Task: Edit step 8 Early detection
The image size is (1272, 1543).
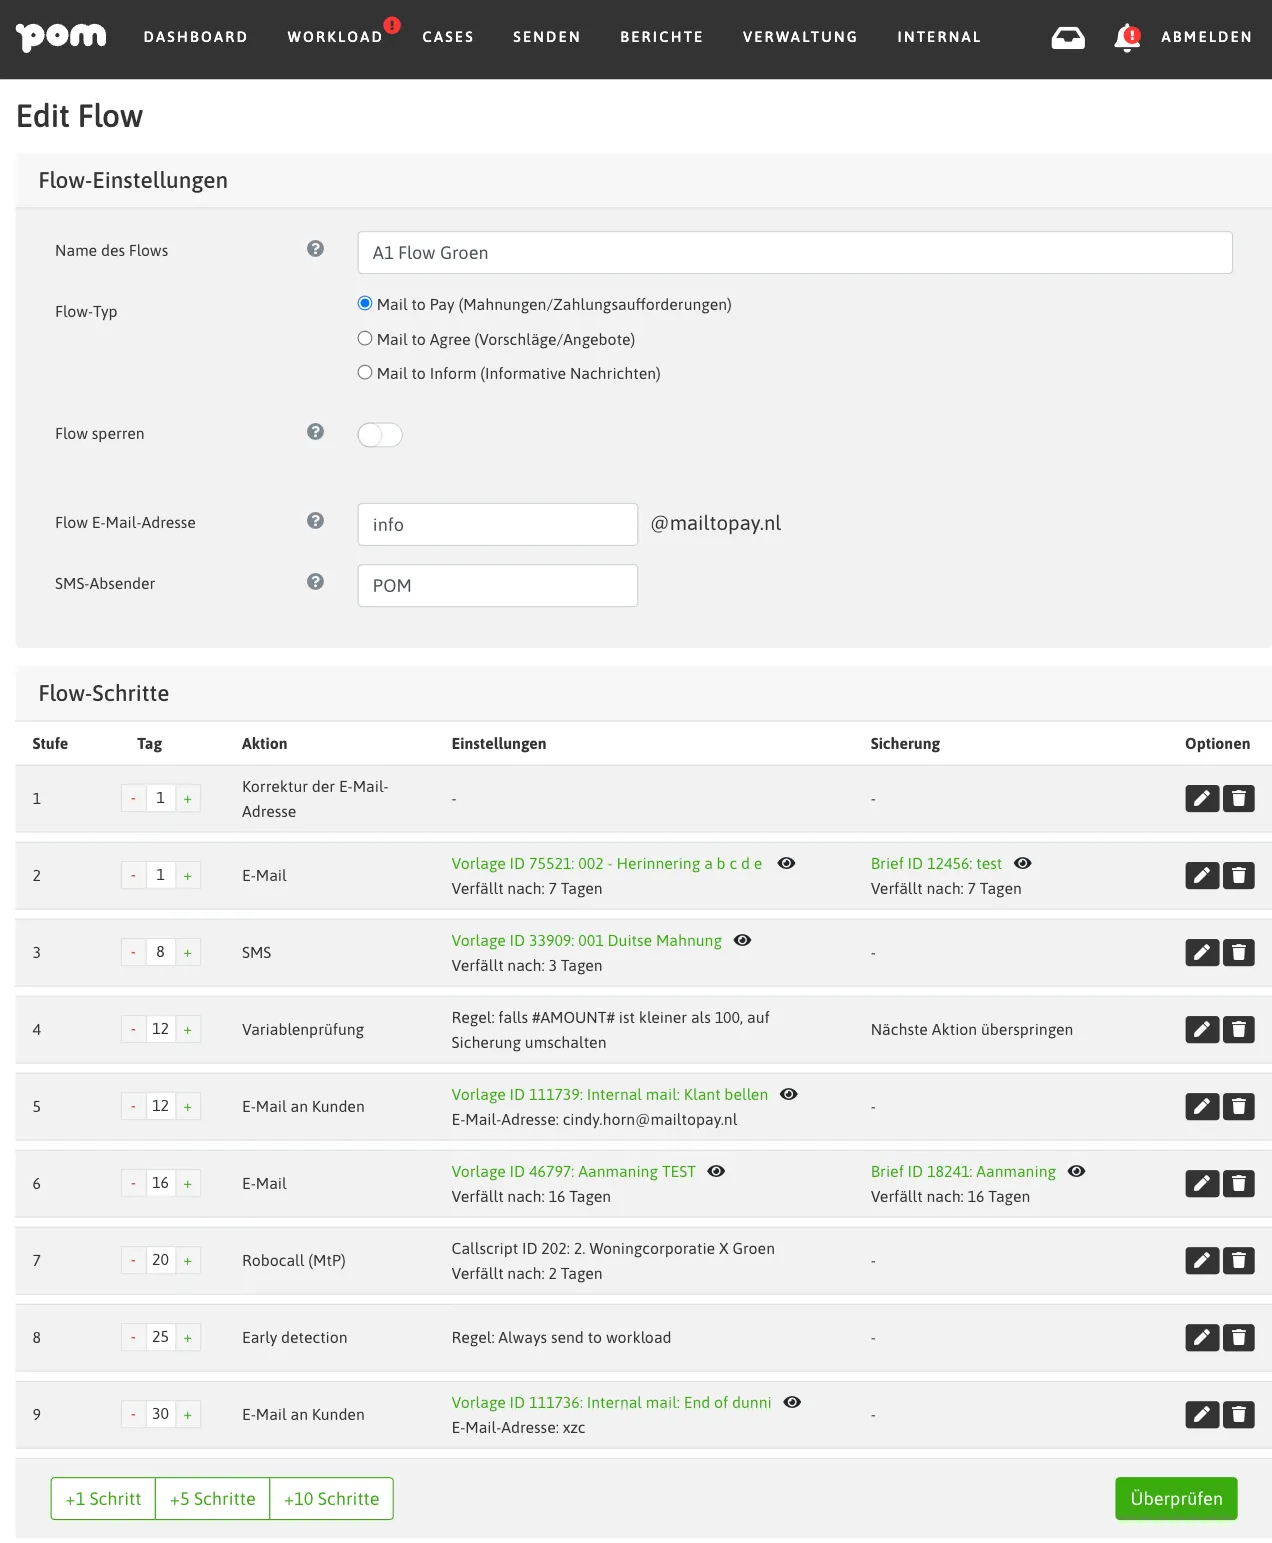Action: tap(1202, 1337)
